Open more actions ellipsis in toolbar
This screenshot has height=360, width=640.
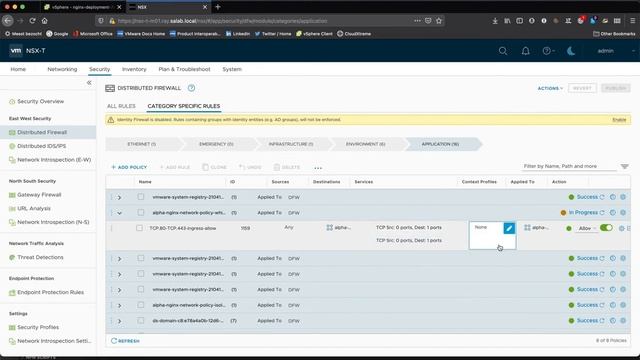pyautogui.click(x=318, y=168)
